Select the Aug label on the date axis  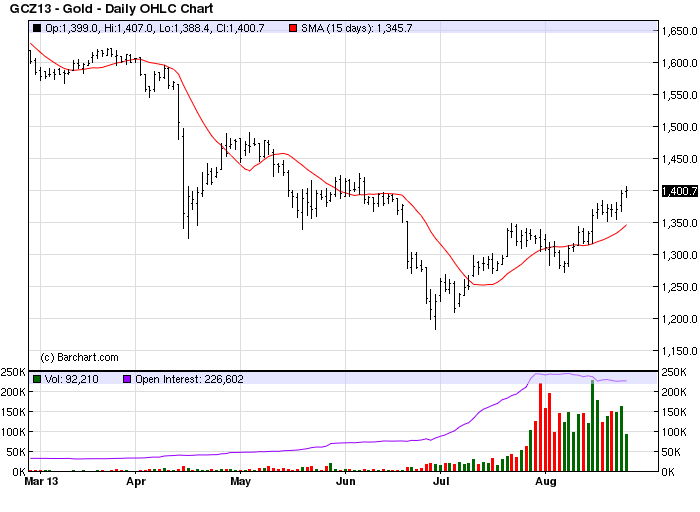546,481
